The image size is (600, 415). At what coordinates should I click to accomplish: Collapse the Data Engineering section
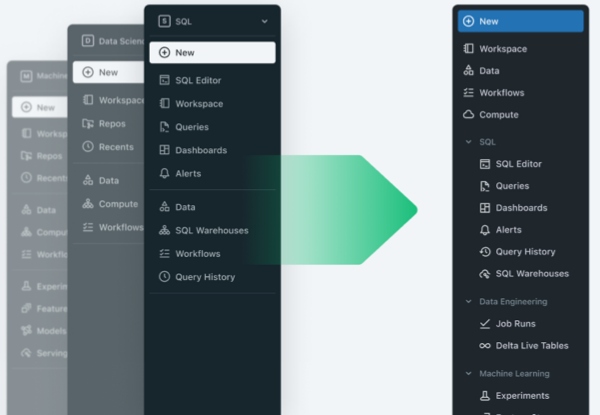coord(468,301)
